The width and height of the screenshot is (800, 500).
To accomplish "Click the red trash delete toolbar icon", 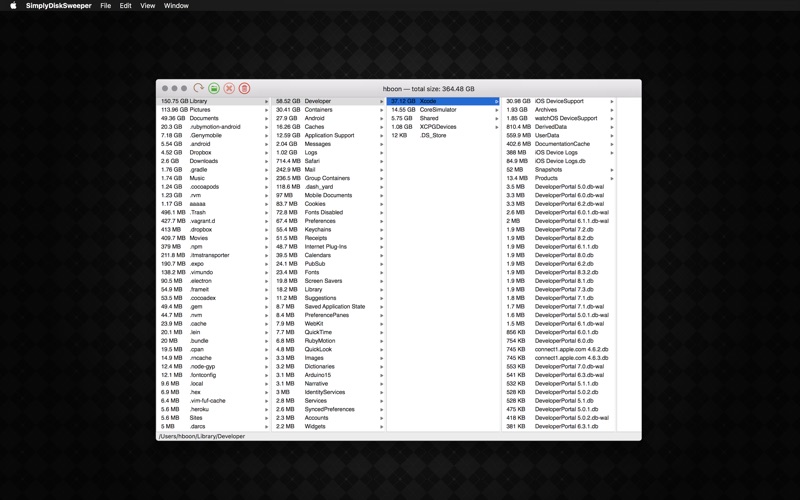I will pos(244,88).
